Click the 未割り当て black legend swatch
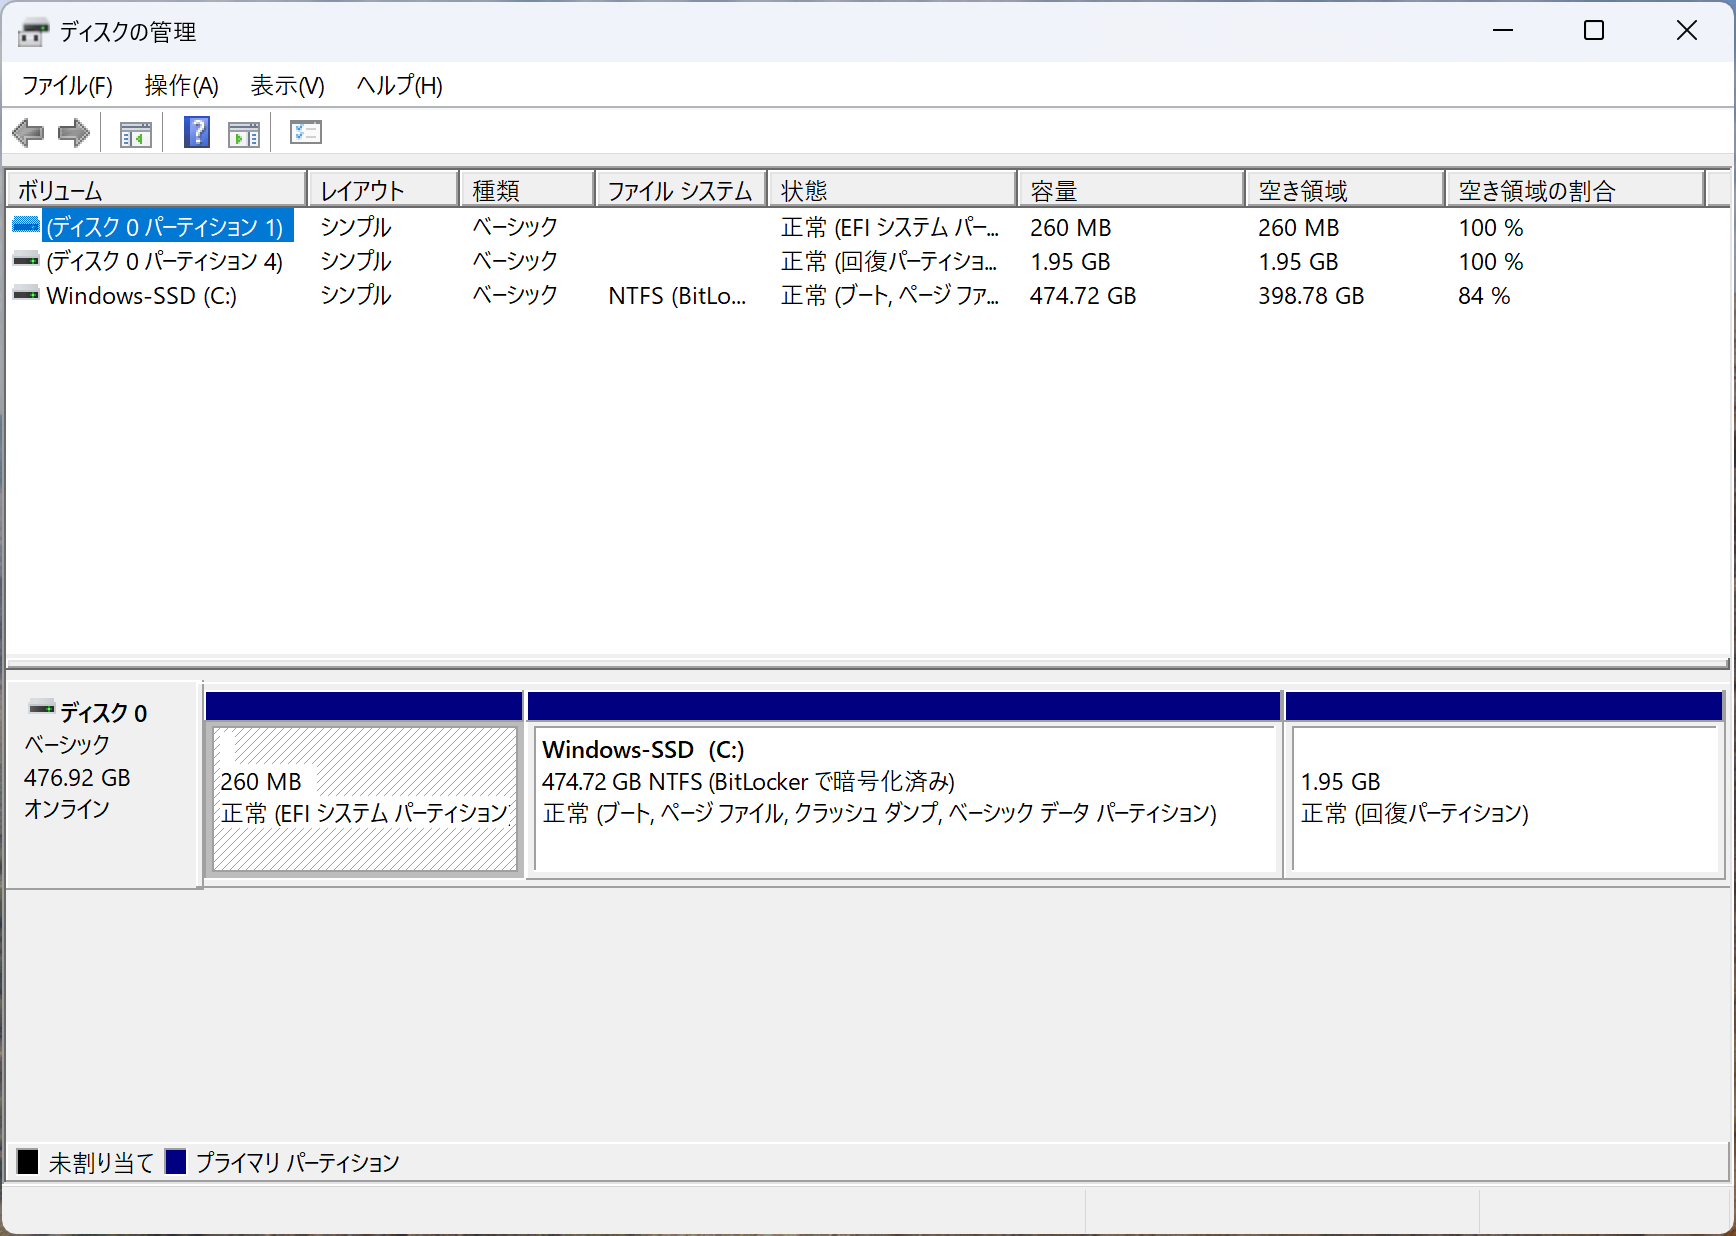Screen dimensions: 1736x1236 pyautogui.click(x=28, y=1162)
